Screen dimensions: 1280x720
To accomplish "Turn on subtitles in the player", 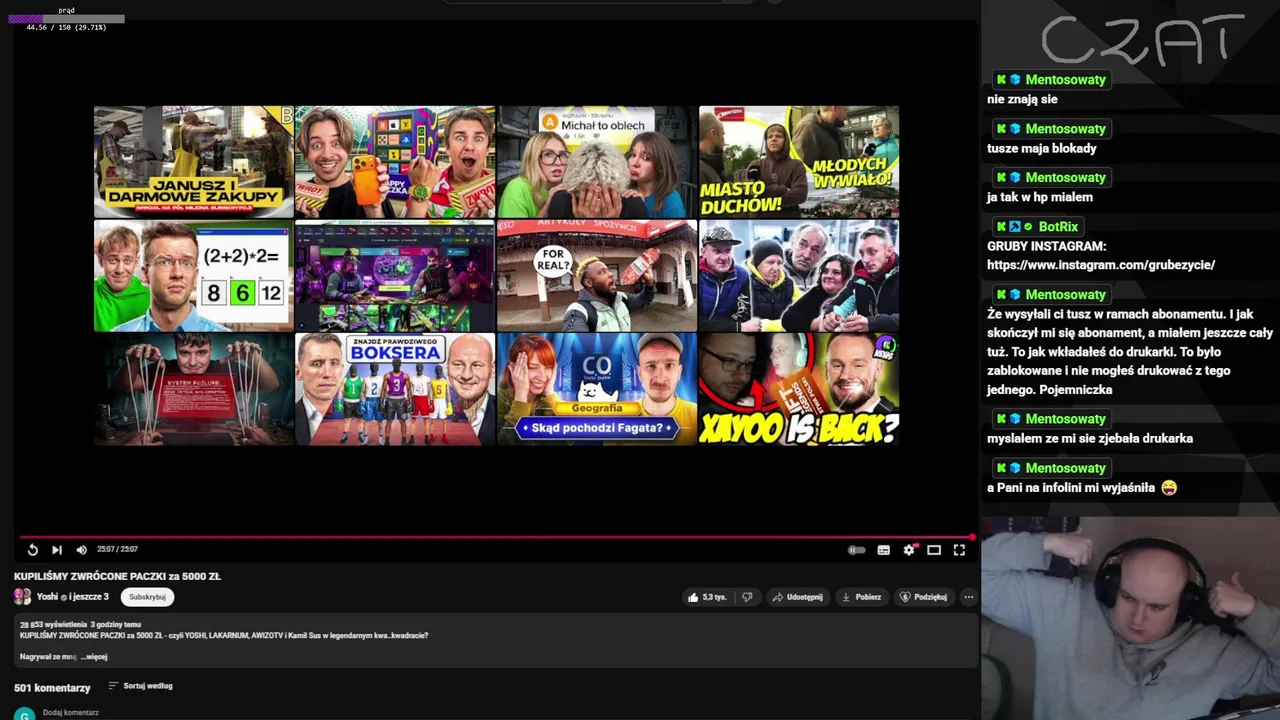I will point(884,549).
